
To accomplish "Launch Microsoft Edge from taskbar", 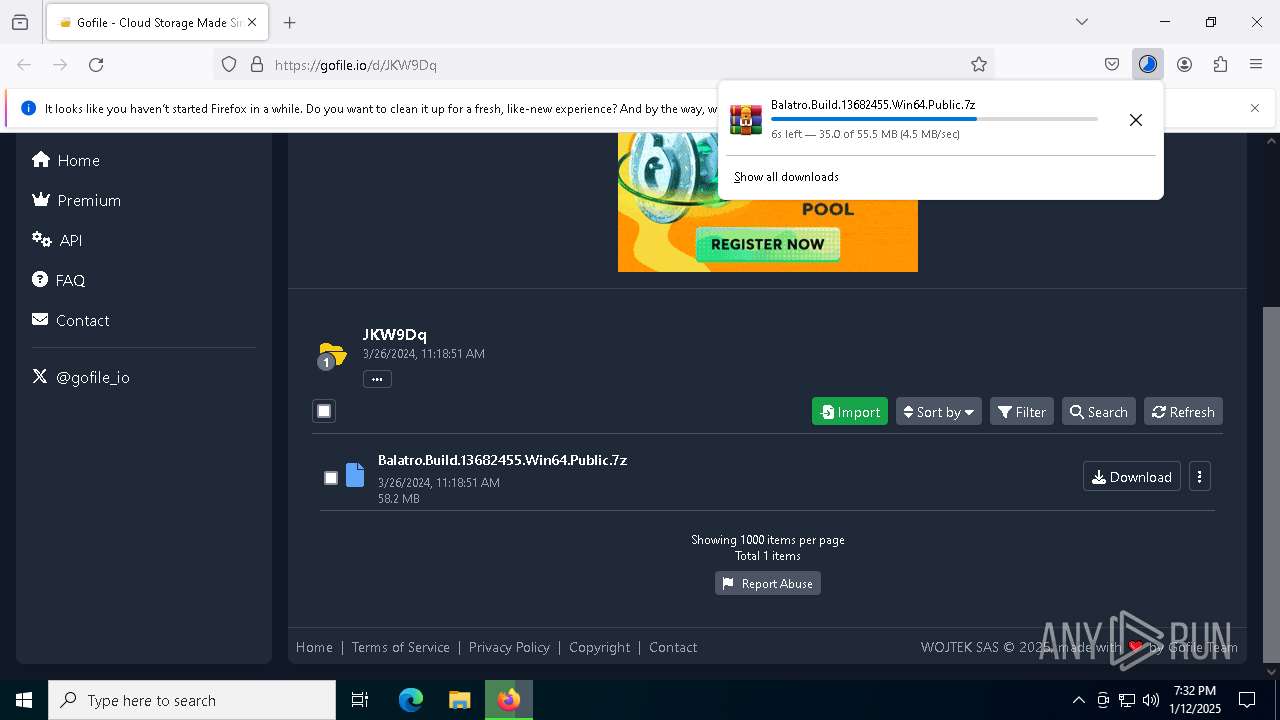I will click(x=411, y=700).
